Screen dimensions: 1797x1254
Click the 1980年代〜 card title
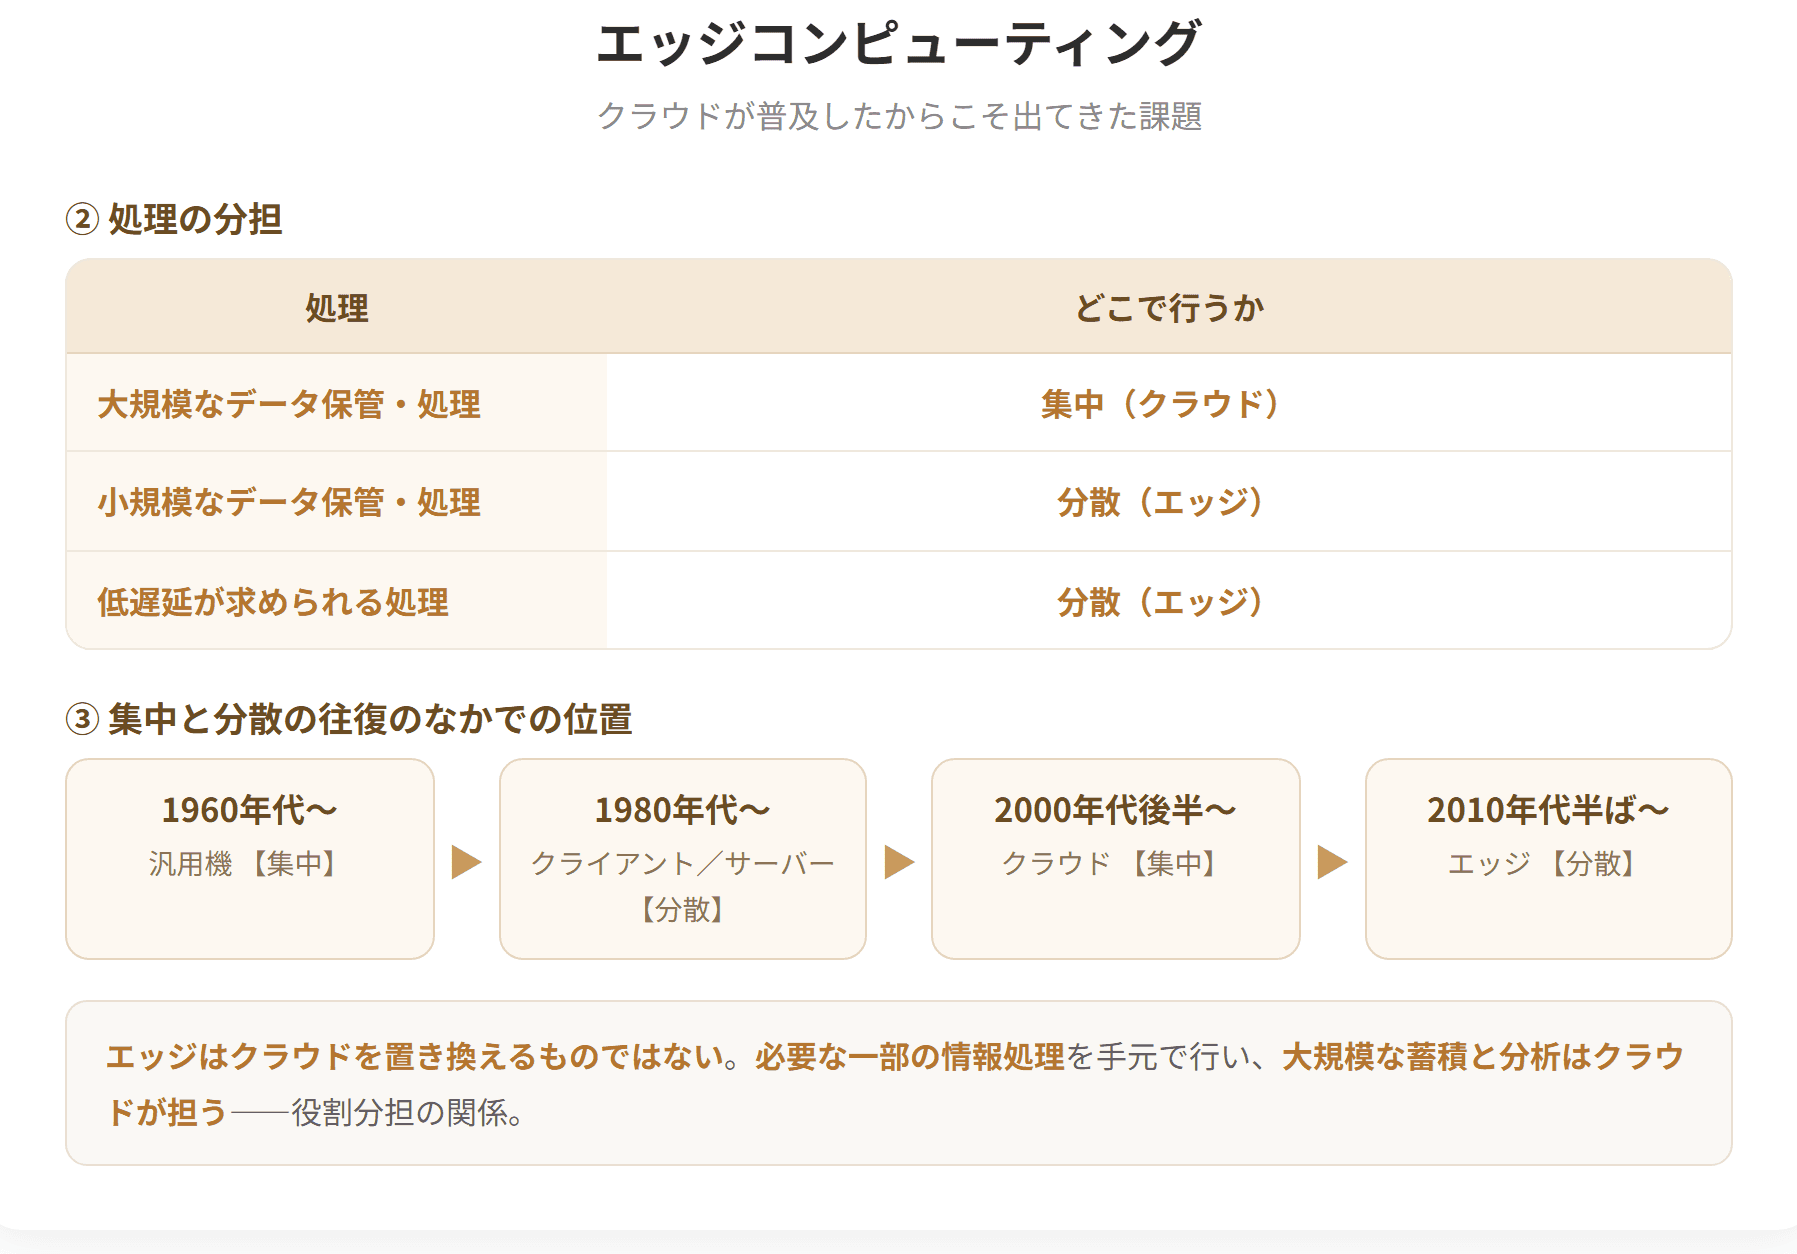(x=683, y=810)
